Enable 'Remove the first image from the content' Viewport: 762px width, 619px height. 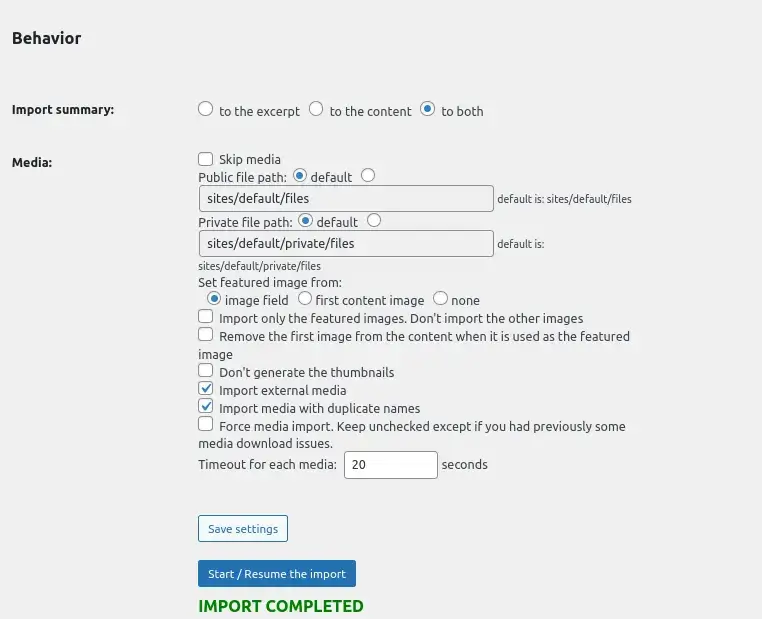click(x=206, y=335)
